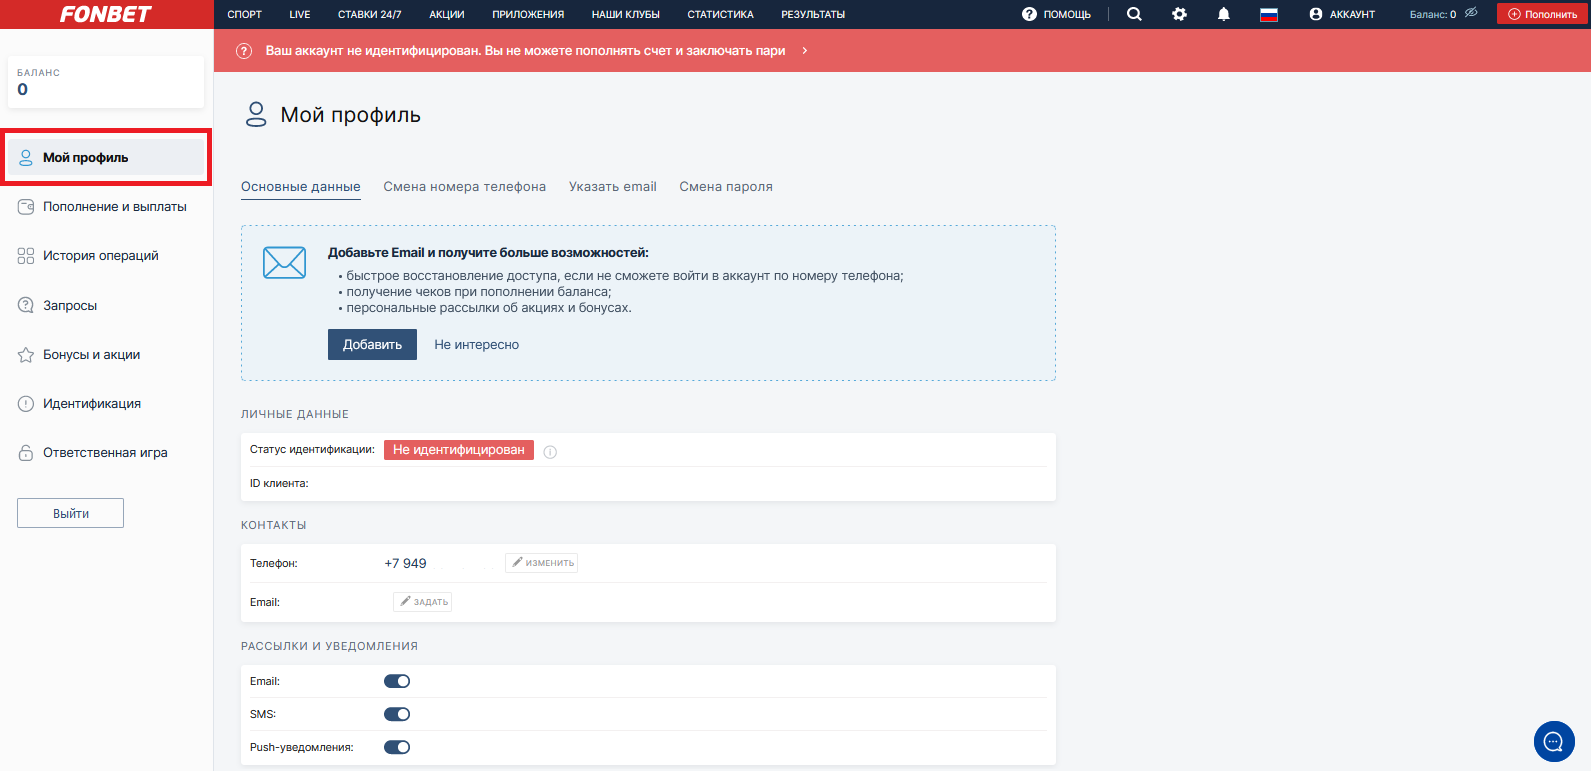
Task: Open ПРИЛОЖЕНИЯ menu item
Action: pos(528,14)
